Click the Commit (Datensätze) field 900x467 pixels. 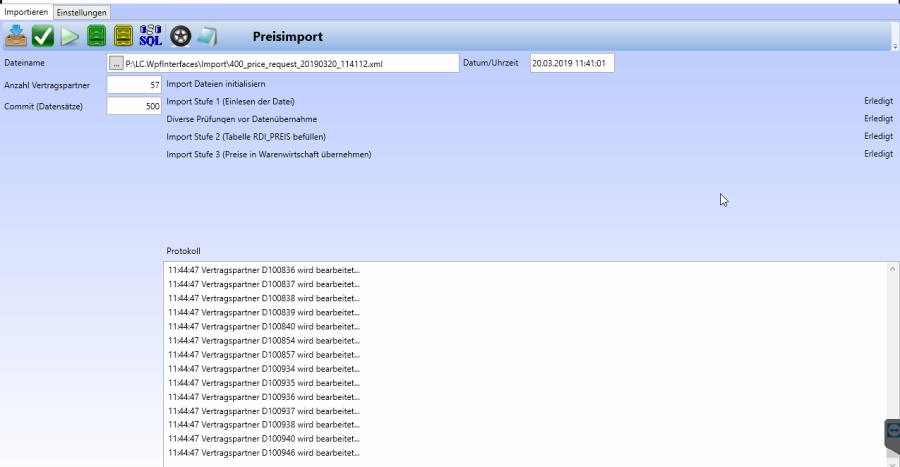coord(134,106)
